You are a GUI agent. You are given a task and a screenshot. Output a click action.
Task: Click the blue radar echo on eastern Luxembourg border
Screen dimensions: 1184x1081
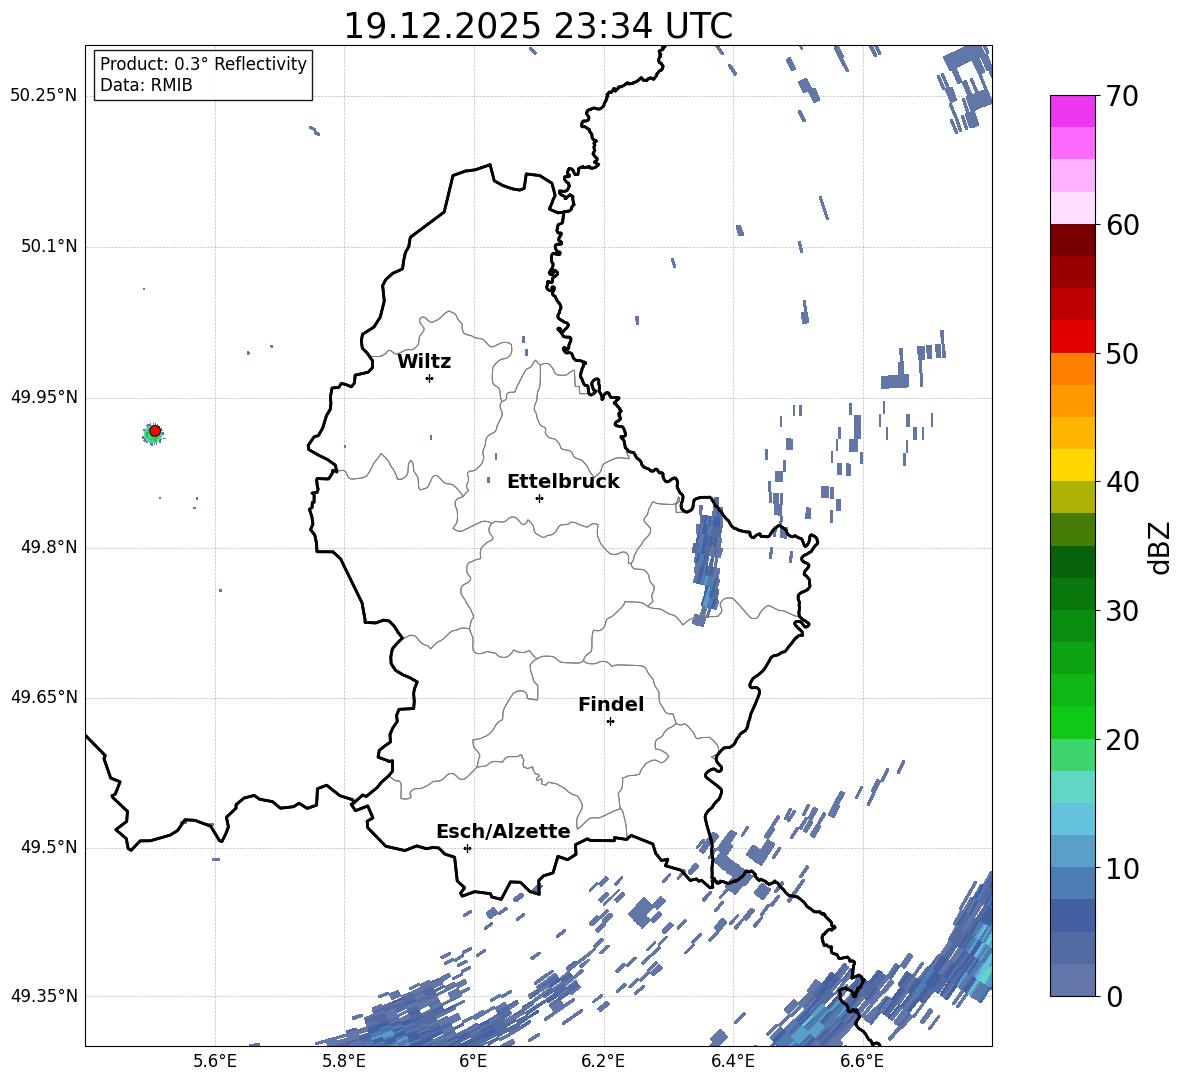click(x=708, y=562)
